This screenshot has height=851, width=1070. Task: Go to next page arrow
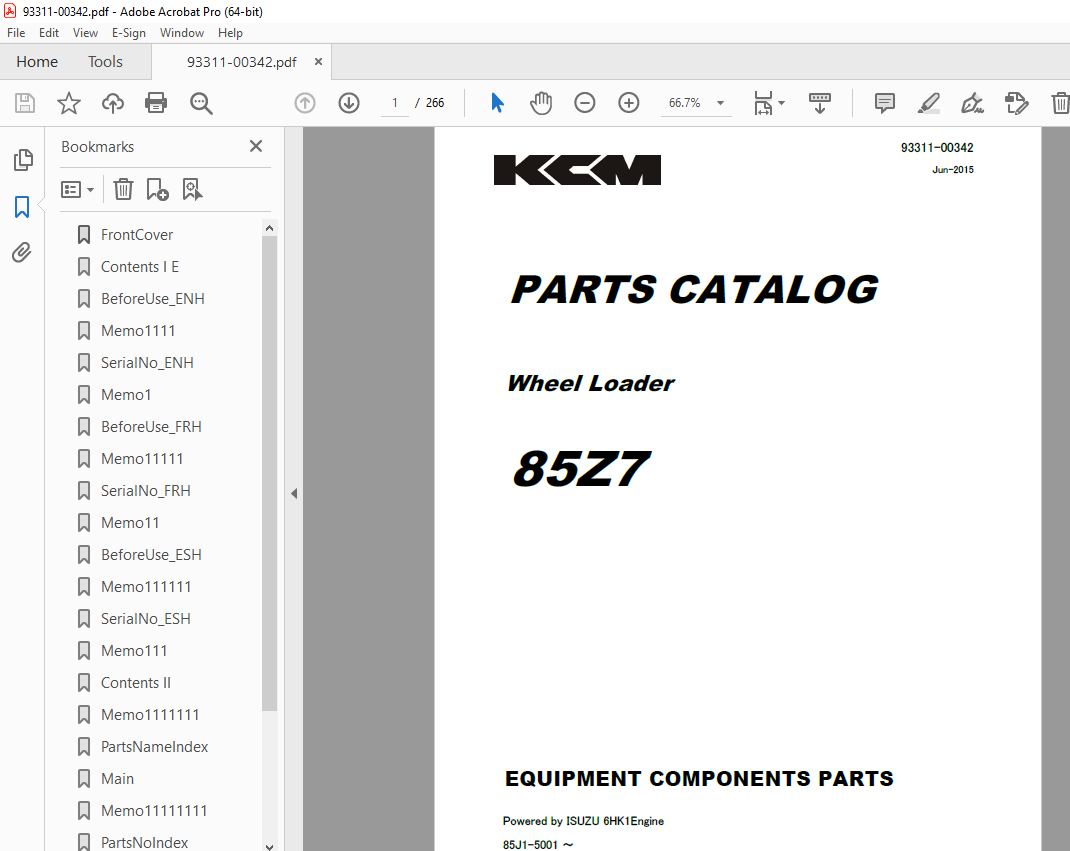pyautogui.click(x=349, y=103)
